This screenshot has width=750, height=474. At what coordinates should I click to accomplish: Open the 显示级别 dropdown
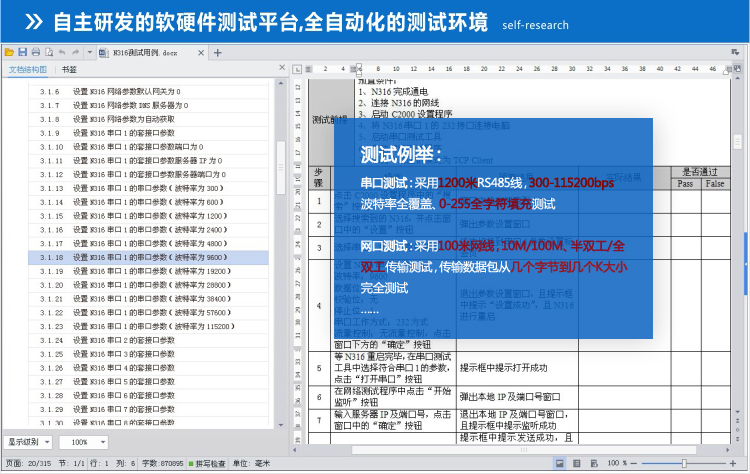click(x=29, y=441)
